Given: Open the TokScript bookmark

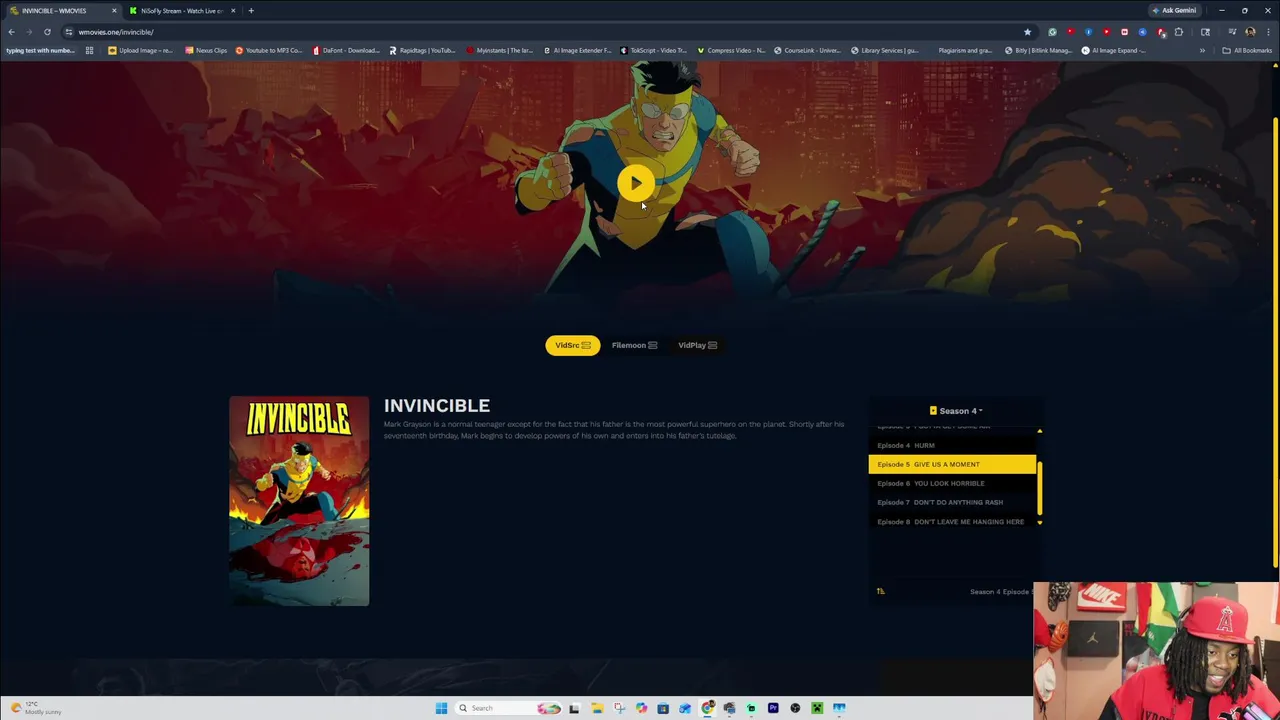Looking at the screenshot, I should (x=654, y=50).
